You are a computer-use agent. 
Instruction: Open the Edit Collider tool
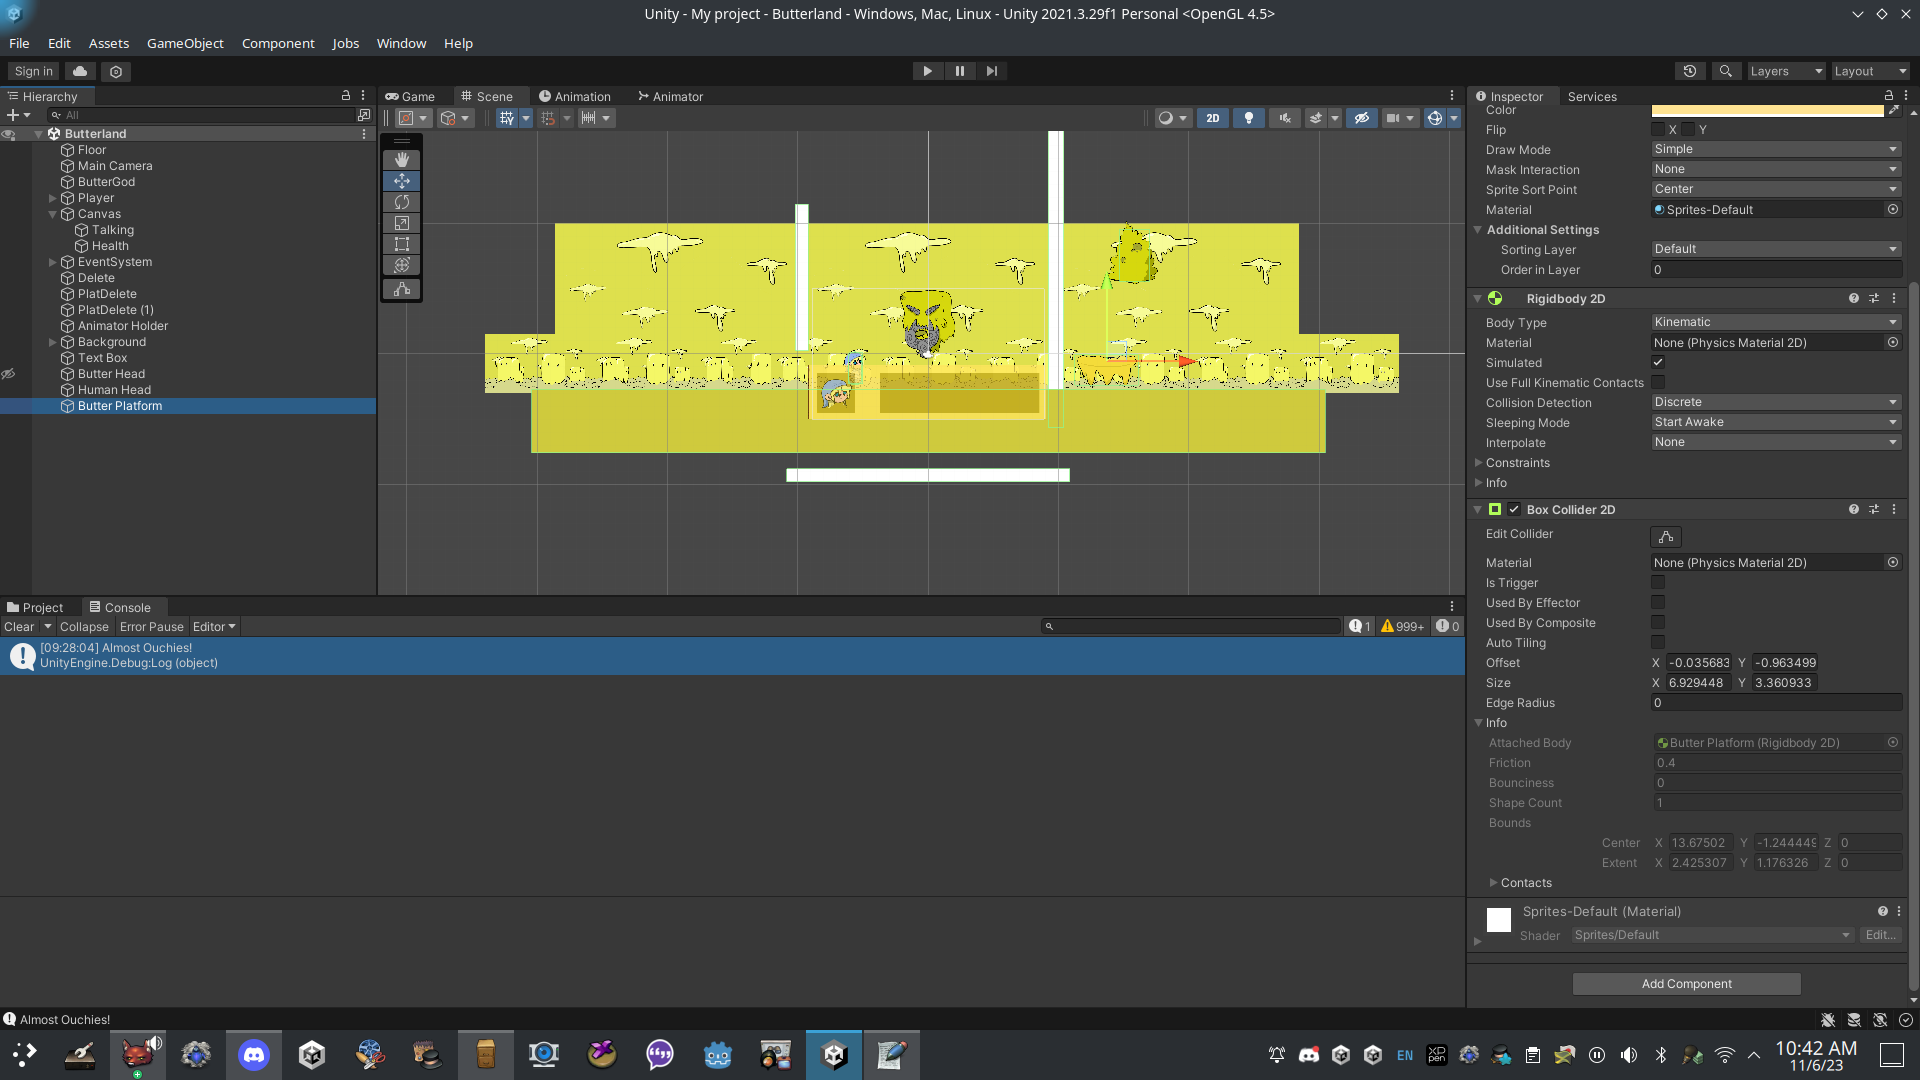pos(1665,537)
